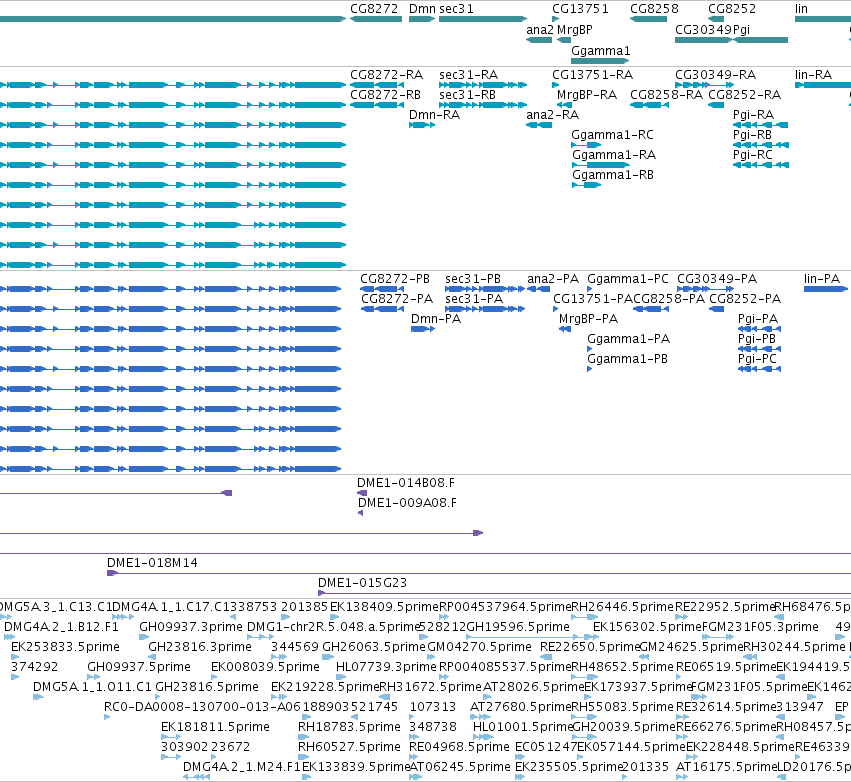The height and width of the screenshot is (782, 851).
Task: Click the CG30349-RA transcript label
Action: tap(715, 74)
